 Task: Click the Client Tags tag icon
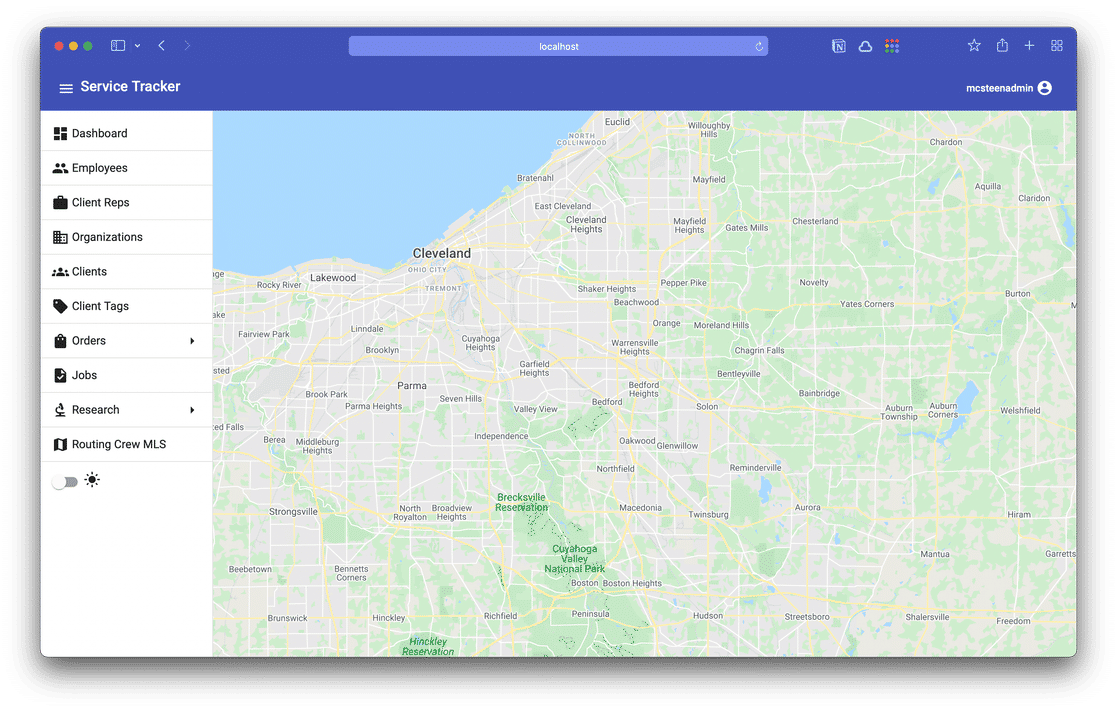pos(60,306)
